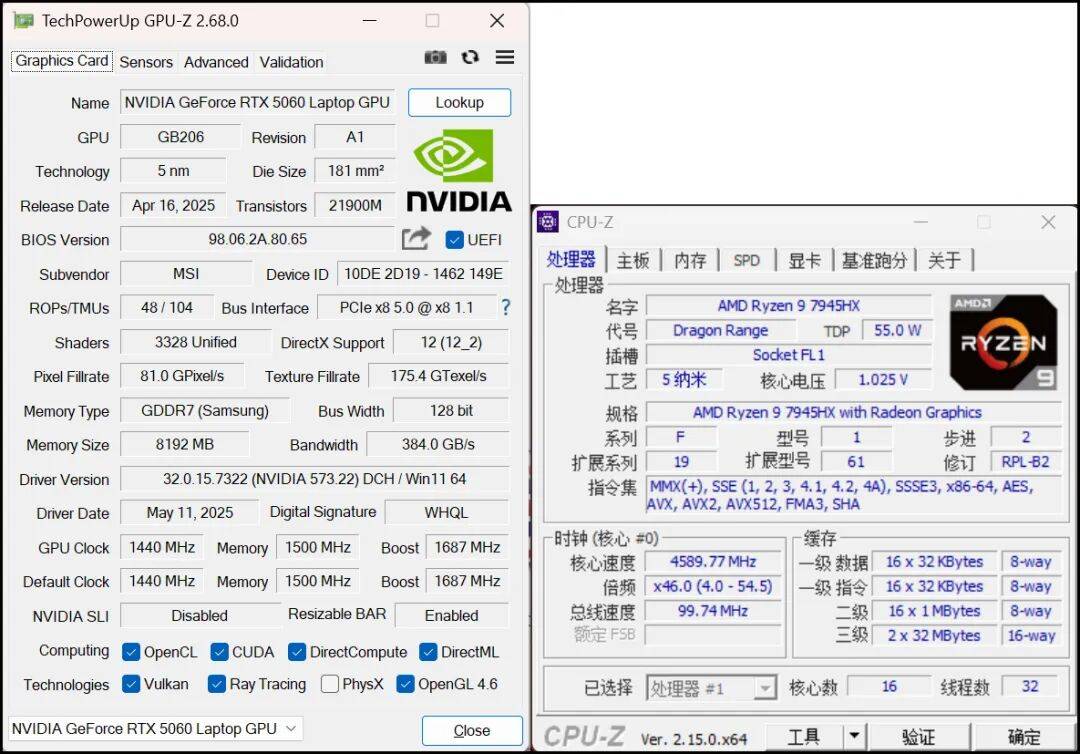This screenshot has height=754, width=1080.
Task: Click the question mark beside Bus Interface
Action: pyautogui.click(x=505, y=308)
